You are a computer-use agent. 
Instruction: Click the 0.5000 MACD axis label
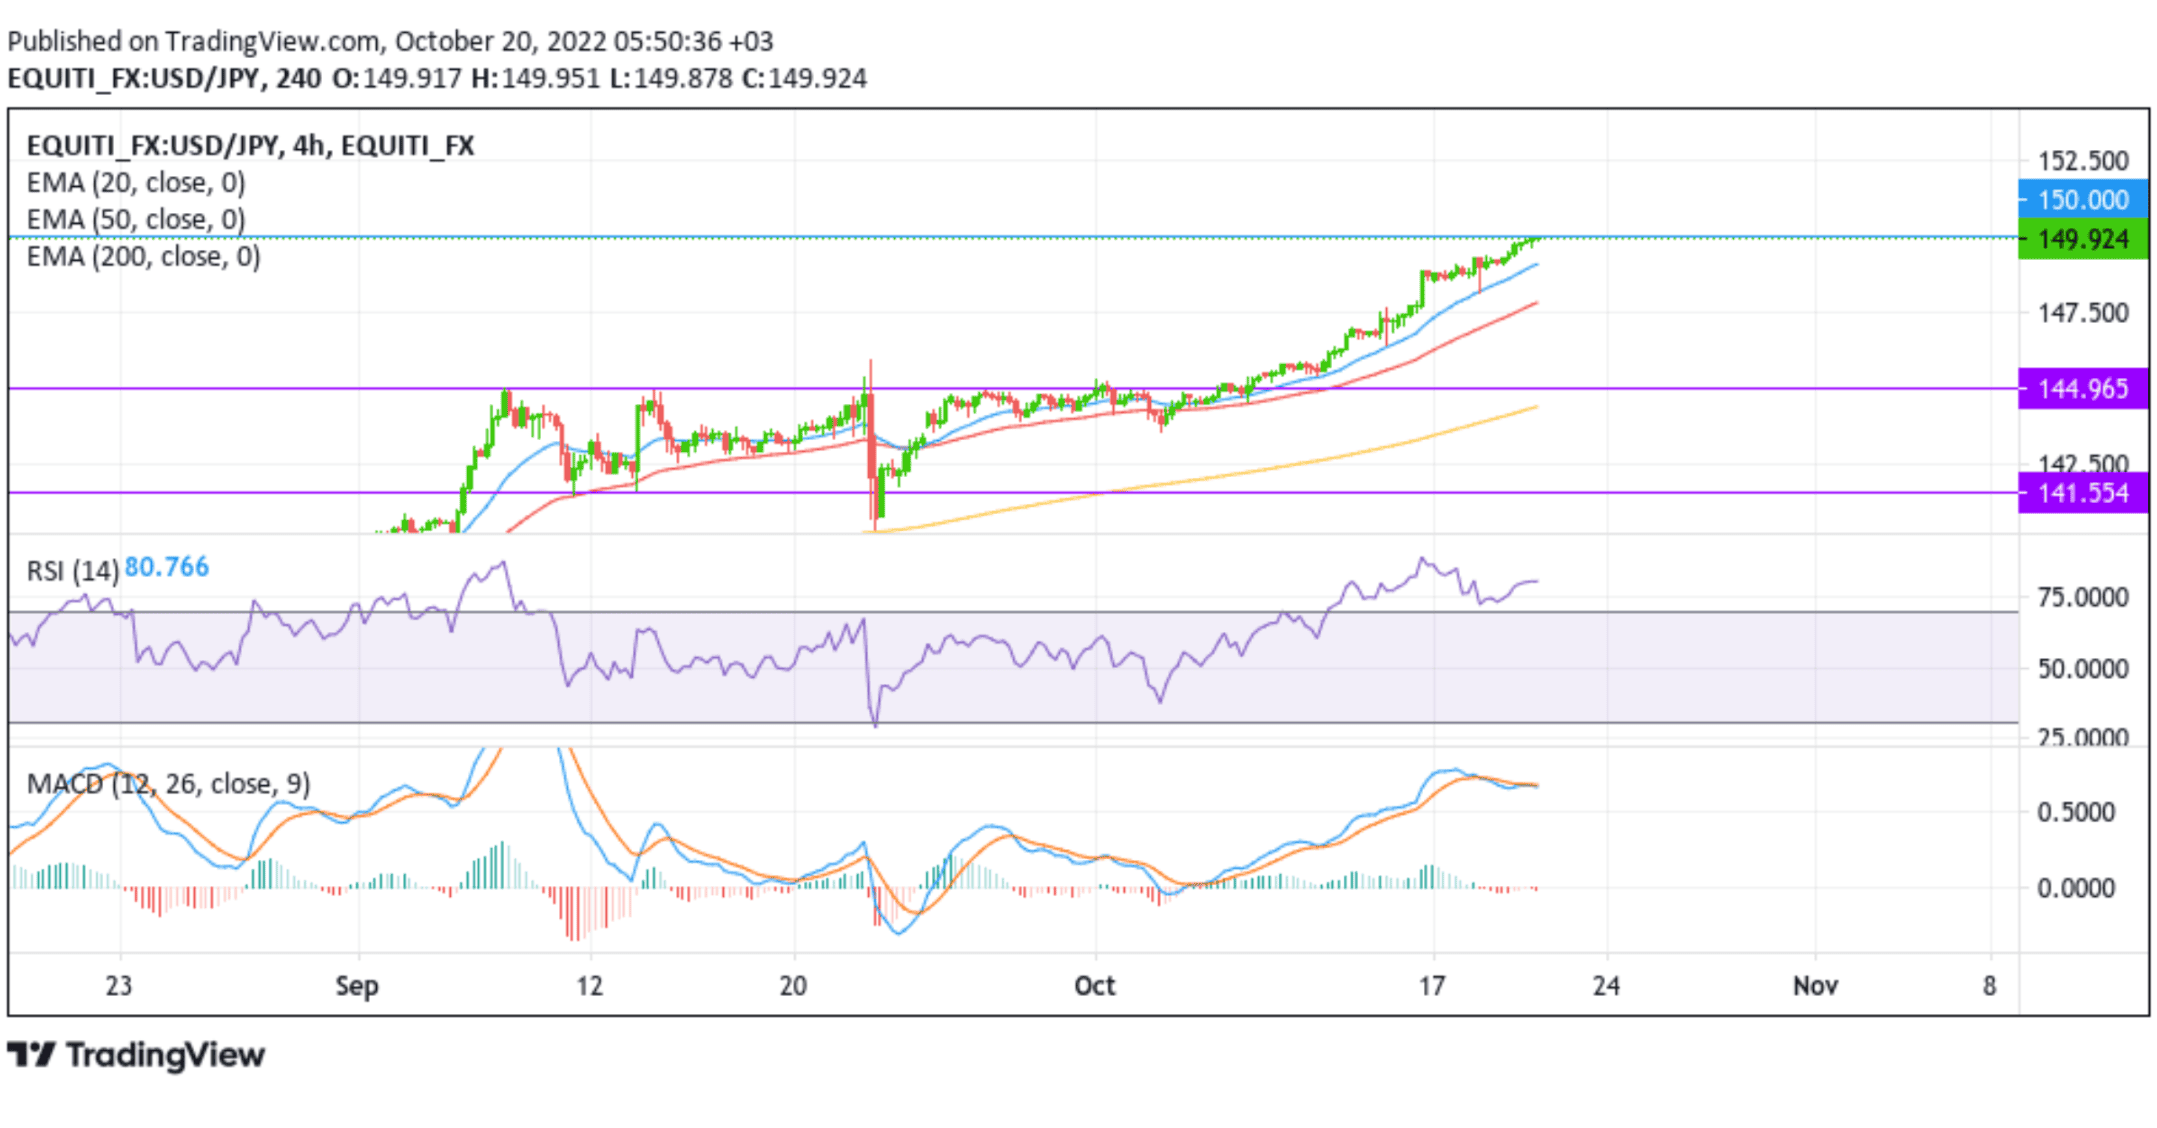coord(2076,812)
